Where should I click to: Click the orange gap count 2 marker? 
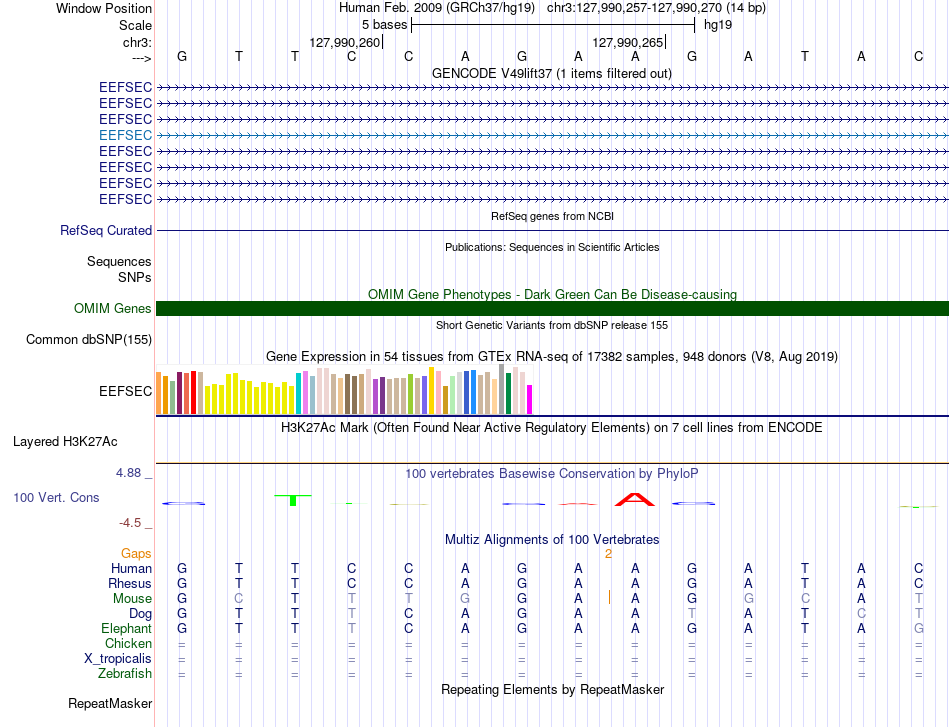608,554
